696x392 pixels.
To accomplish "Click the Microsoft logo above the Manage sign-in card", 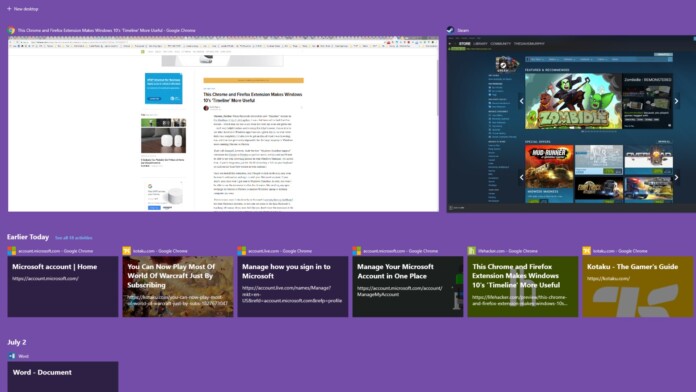I will click(x=241, y=251).
